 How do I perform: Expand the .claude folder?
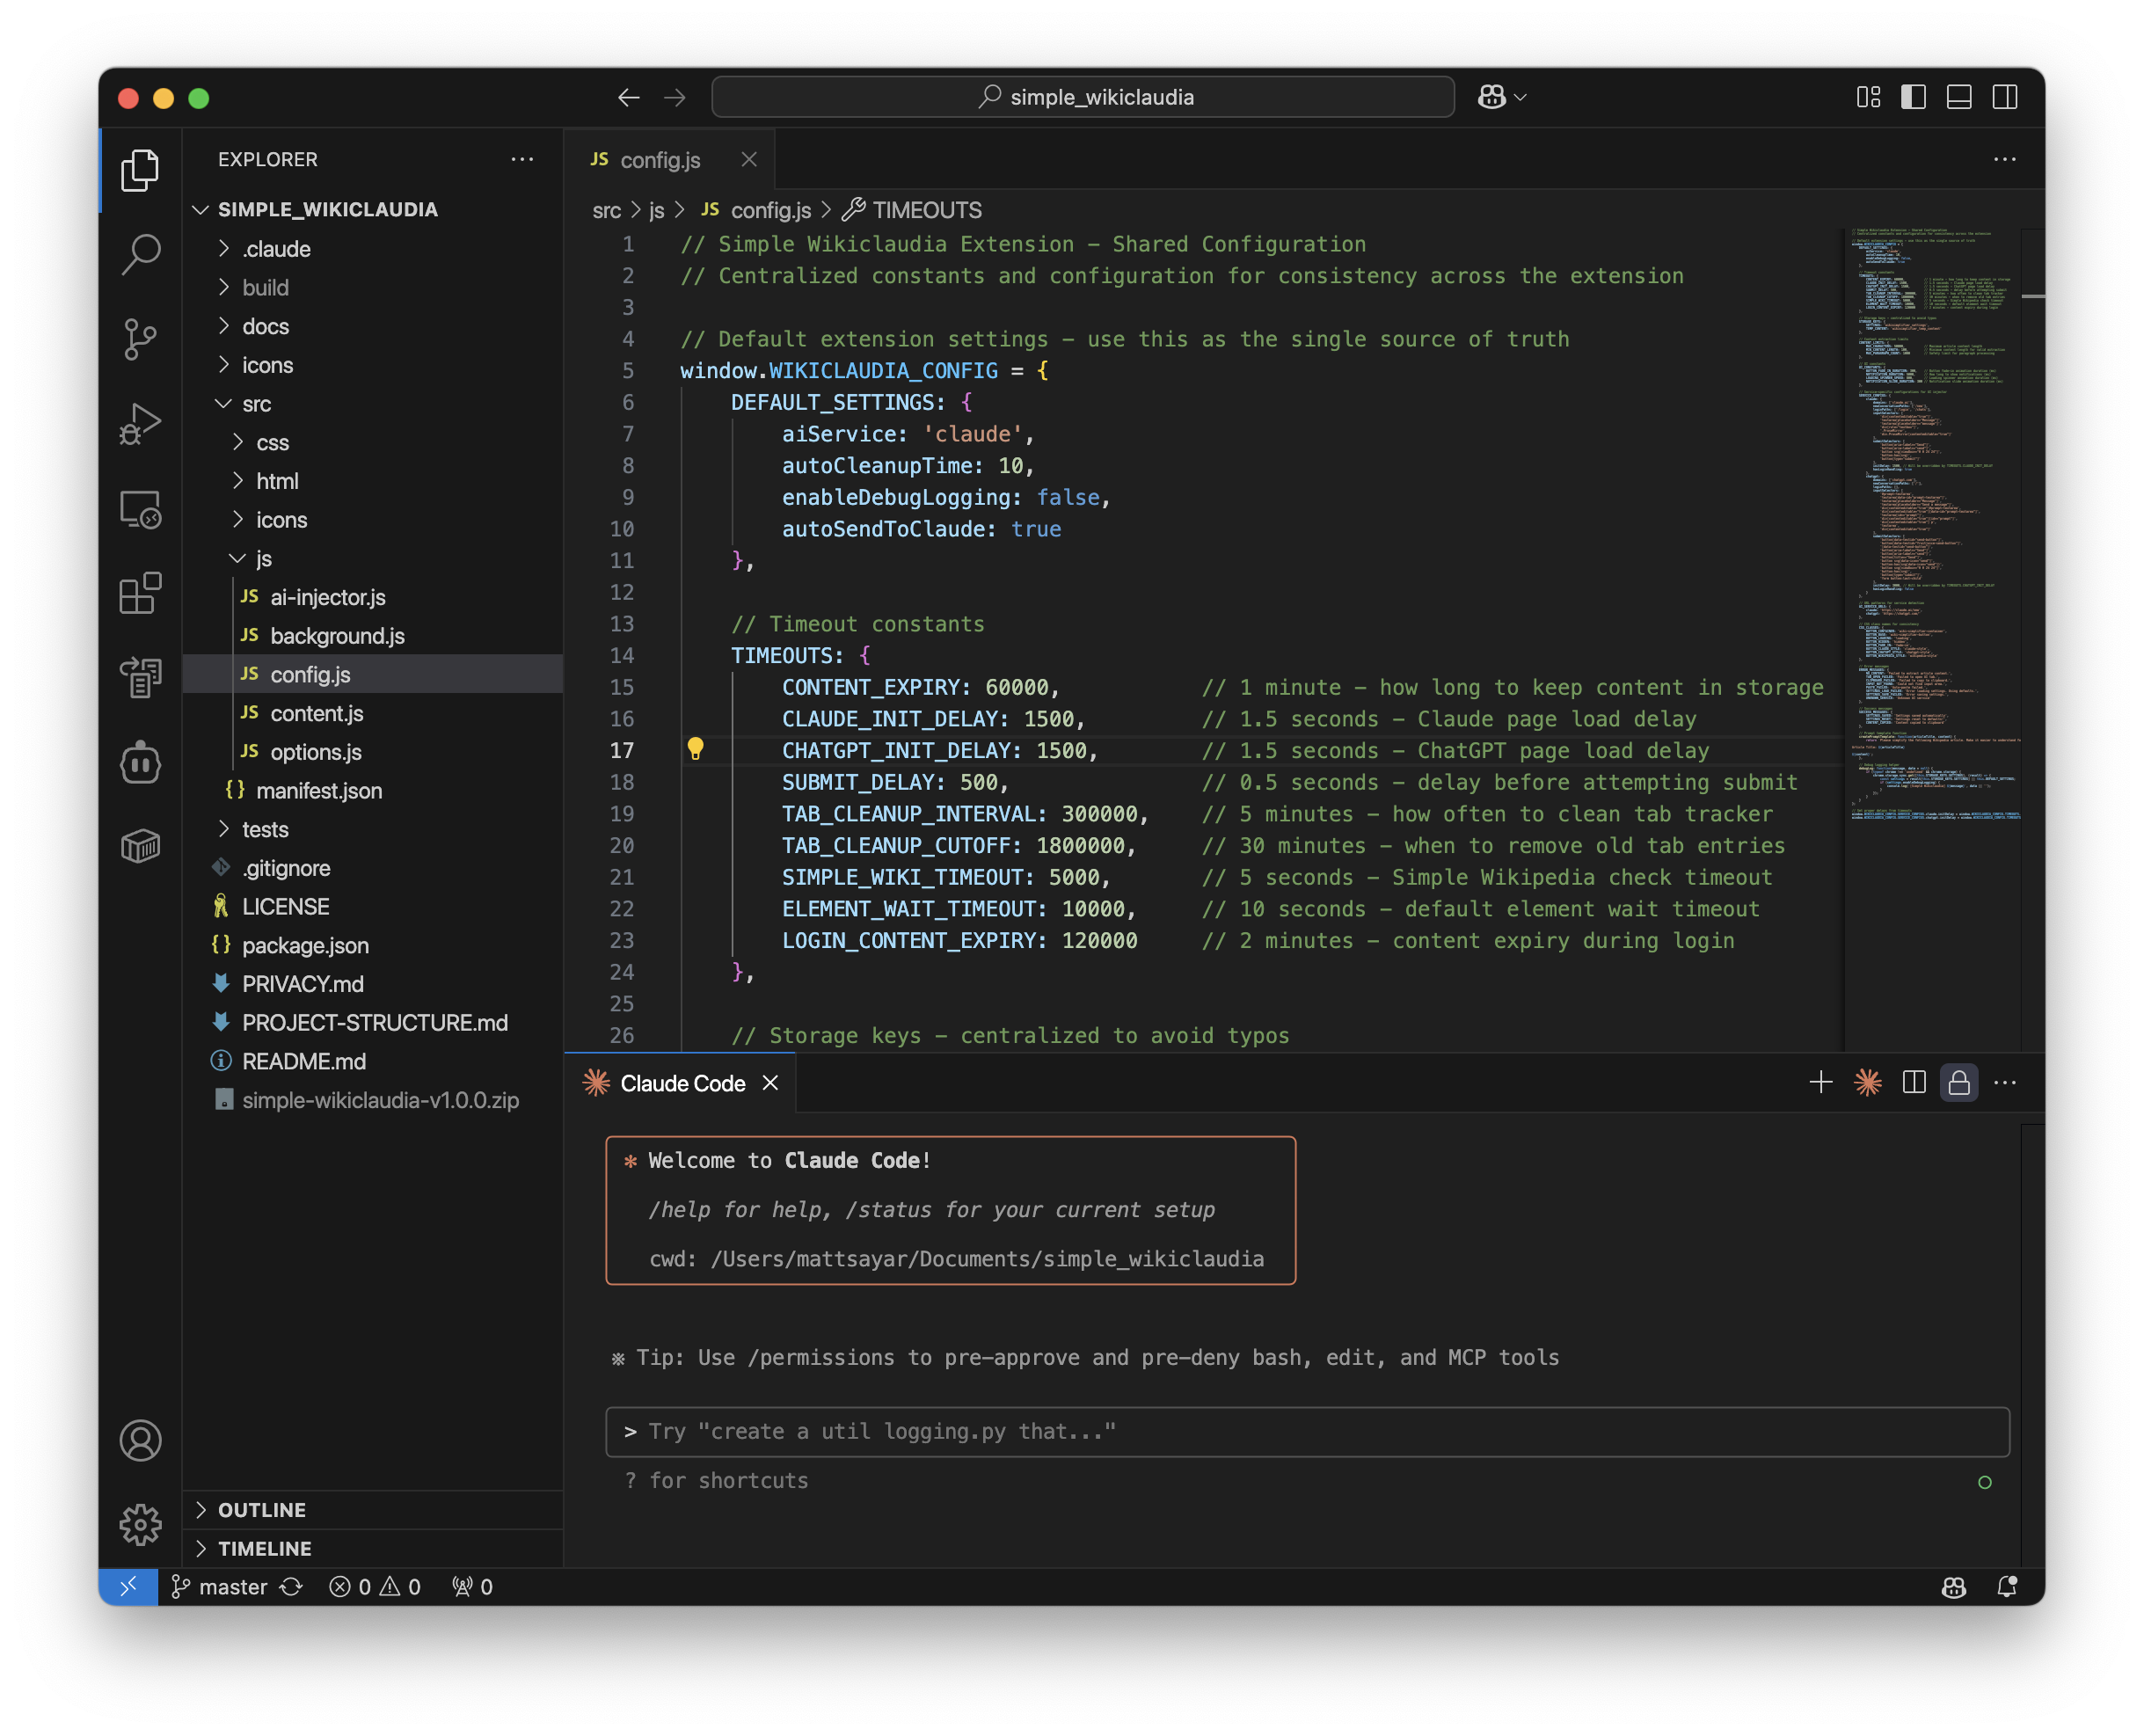pos(373,249)
